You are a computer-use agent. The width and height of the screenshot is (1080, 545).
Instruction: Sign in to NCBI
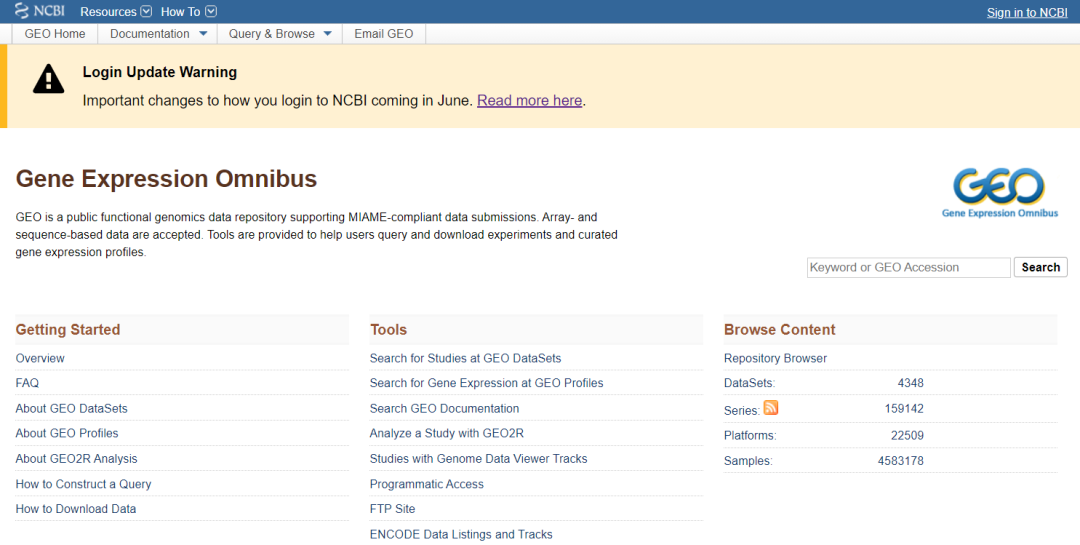tap(1027, 12)
